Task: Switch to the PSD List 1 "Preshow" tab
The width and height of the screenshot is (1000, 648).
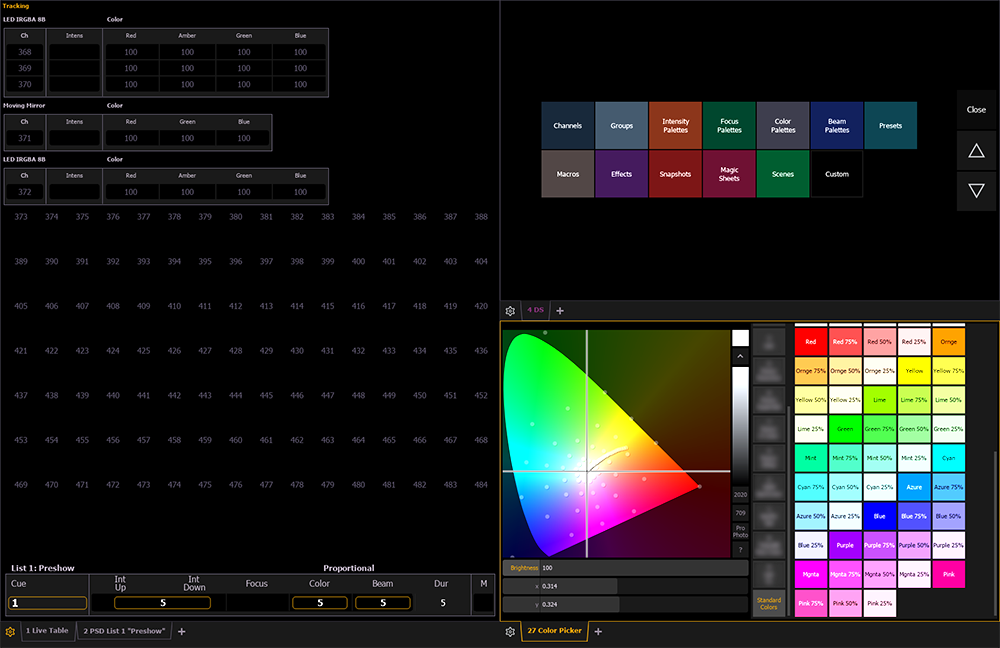Action: point(124,632)
